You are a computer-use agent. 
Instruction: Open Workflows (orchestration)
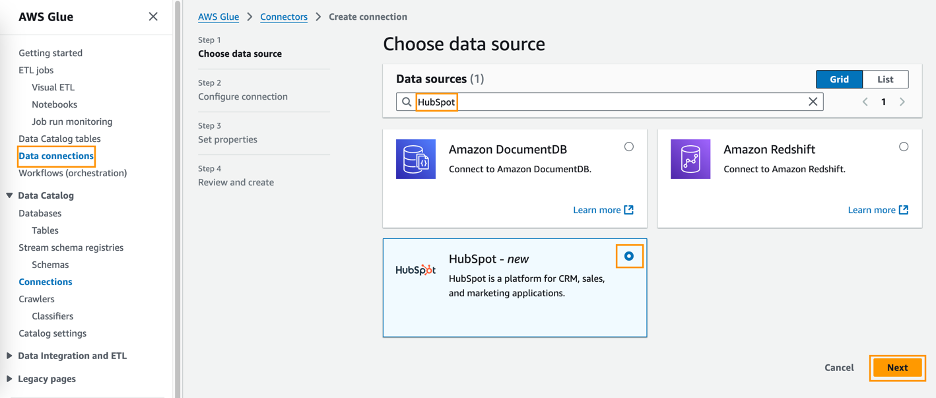73,173
